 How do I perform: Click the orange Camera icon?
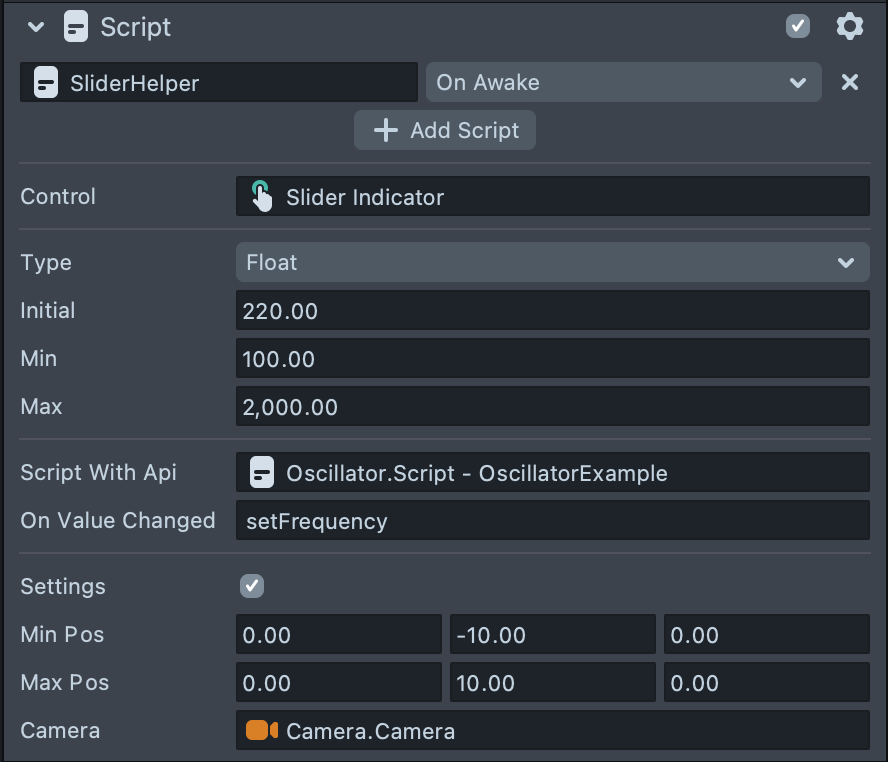point(262,731)
